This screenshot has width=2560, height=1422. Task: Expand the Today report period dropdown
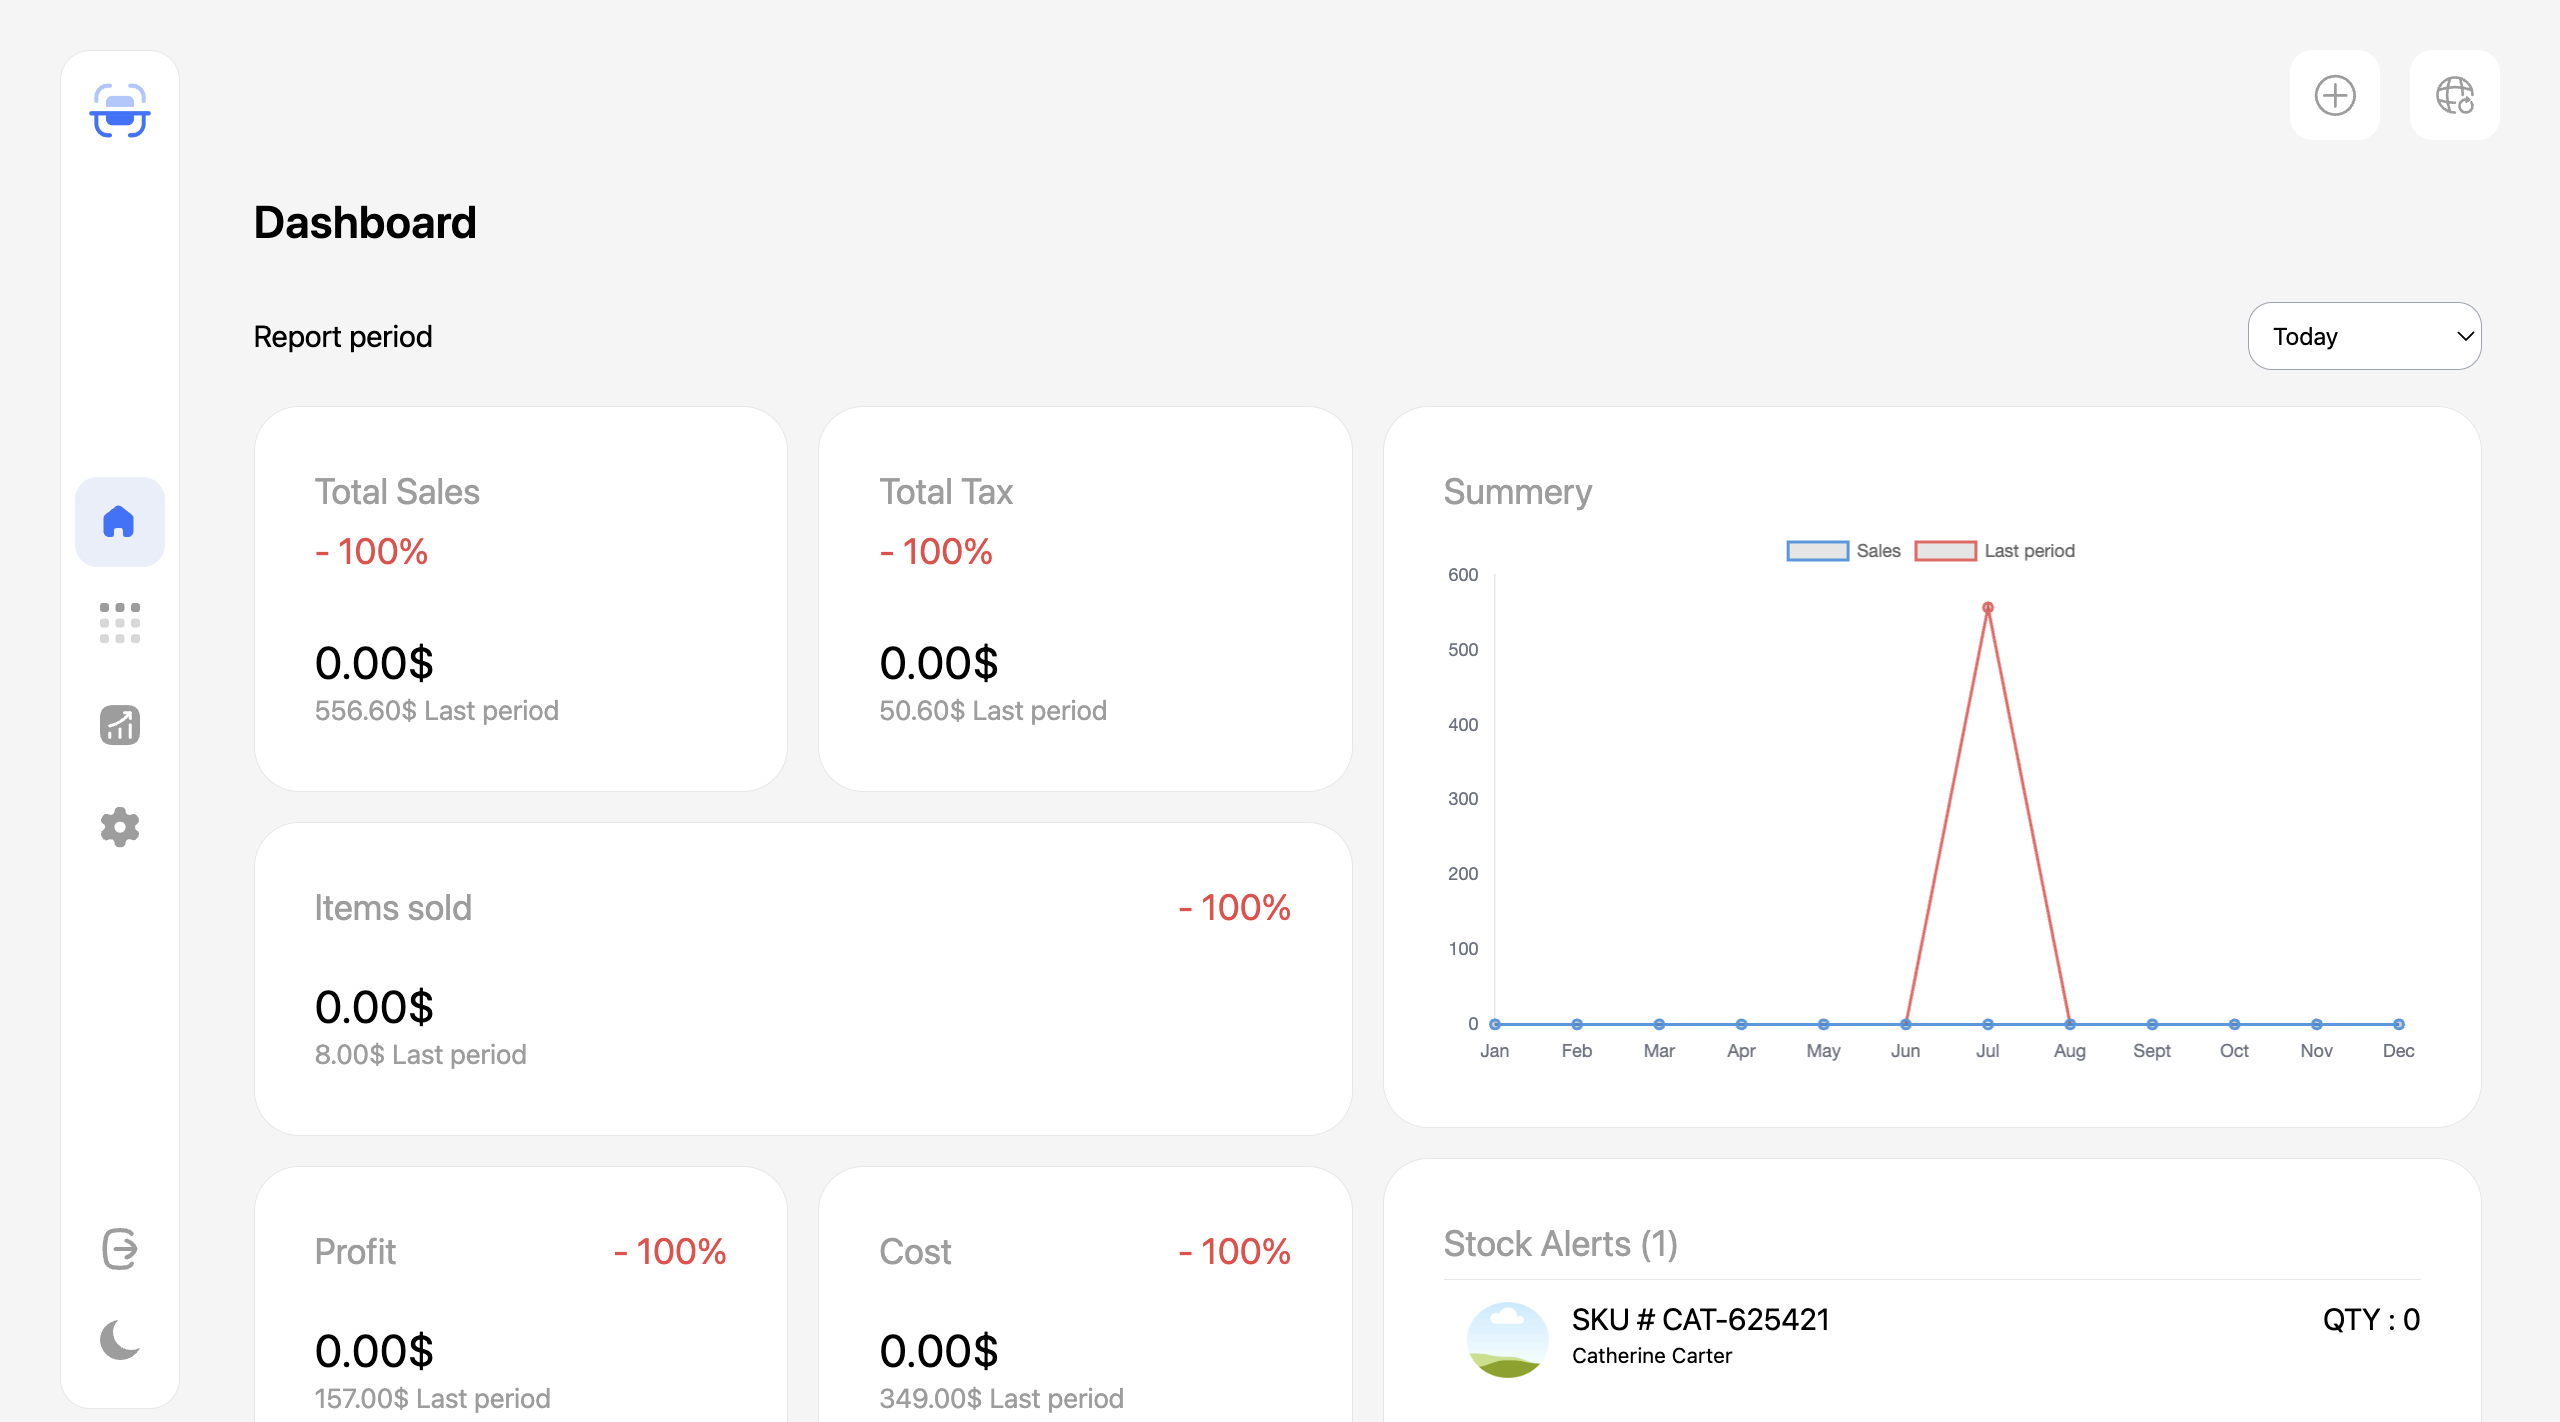point(2364,336)
